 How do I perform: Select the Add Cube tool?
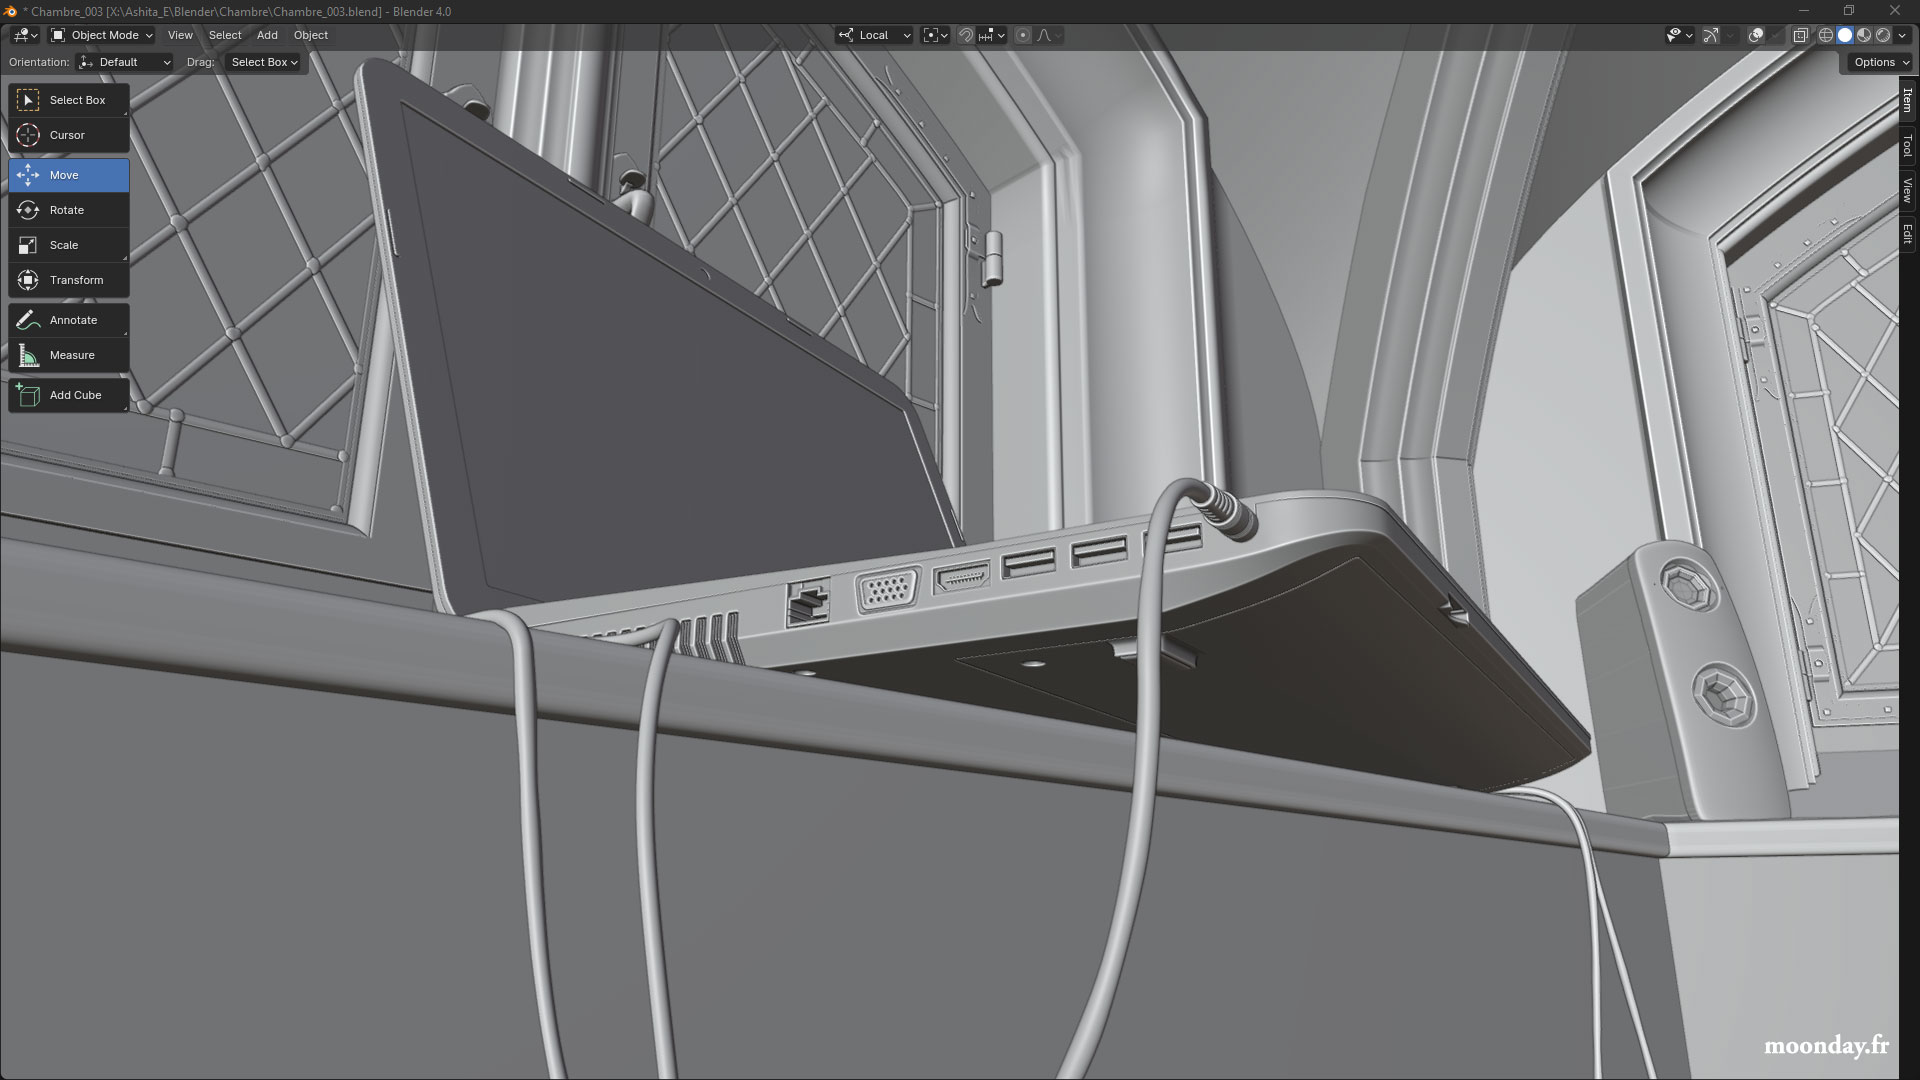click(x=75, y=395)
